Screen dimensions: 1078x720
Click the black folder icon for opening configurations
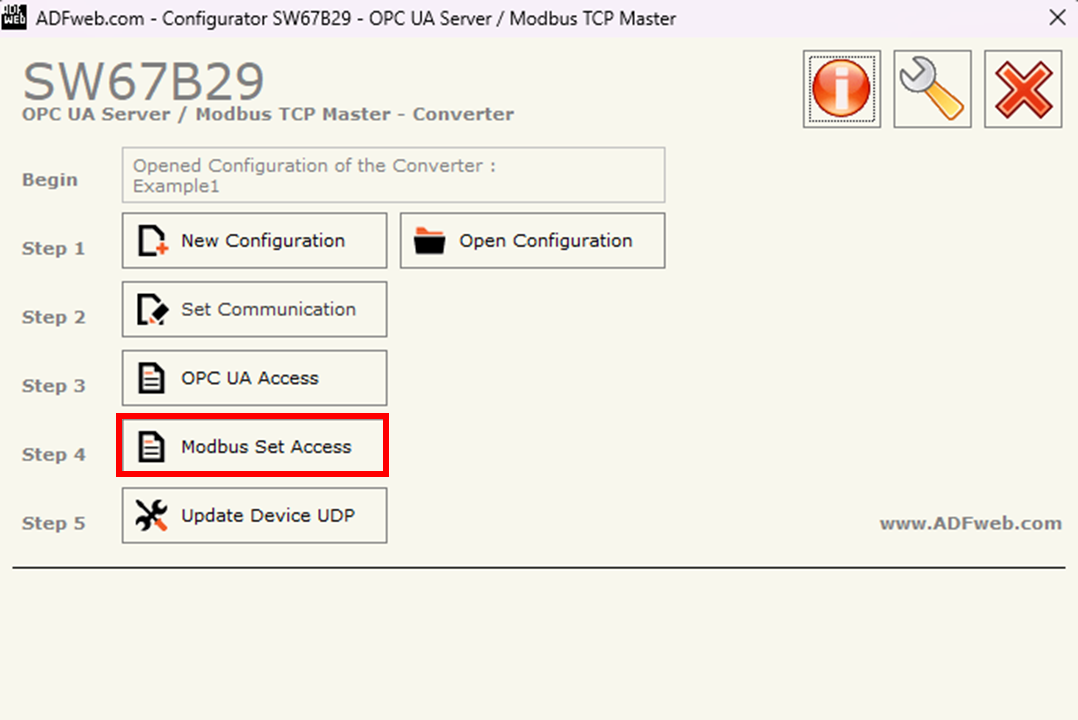pos(430,240)
